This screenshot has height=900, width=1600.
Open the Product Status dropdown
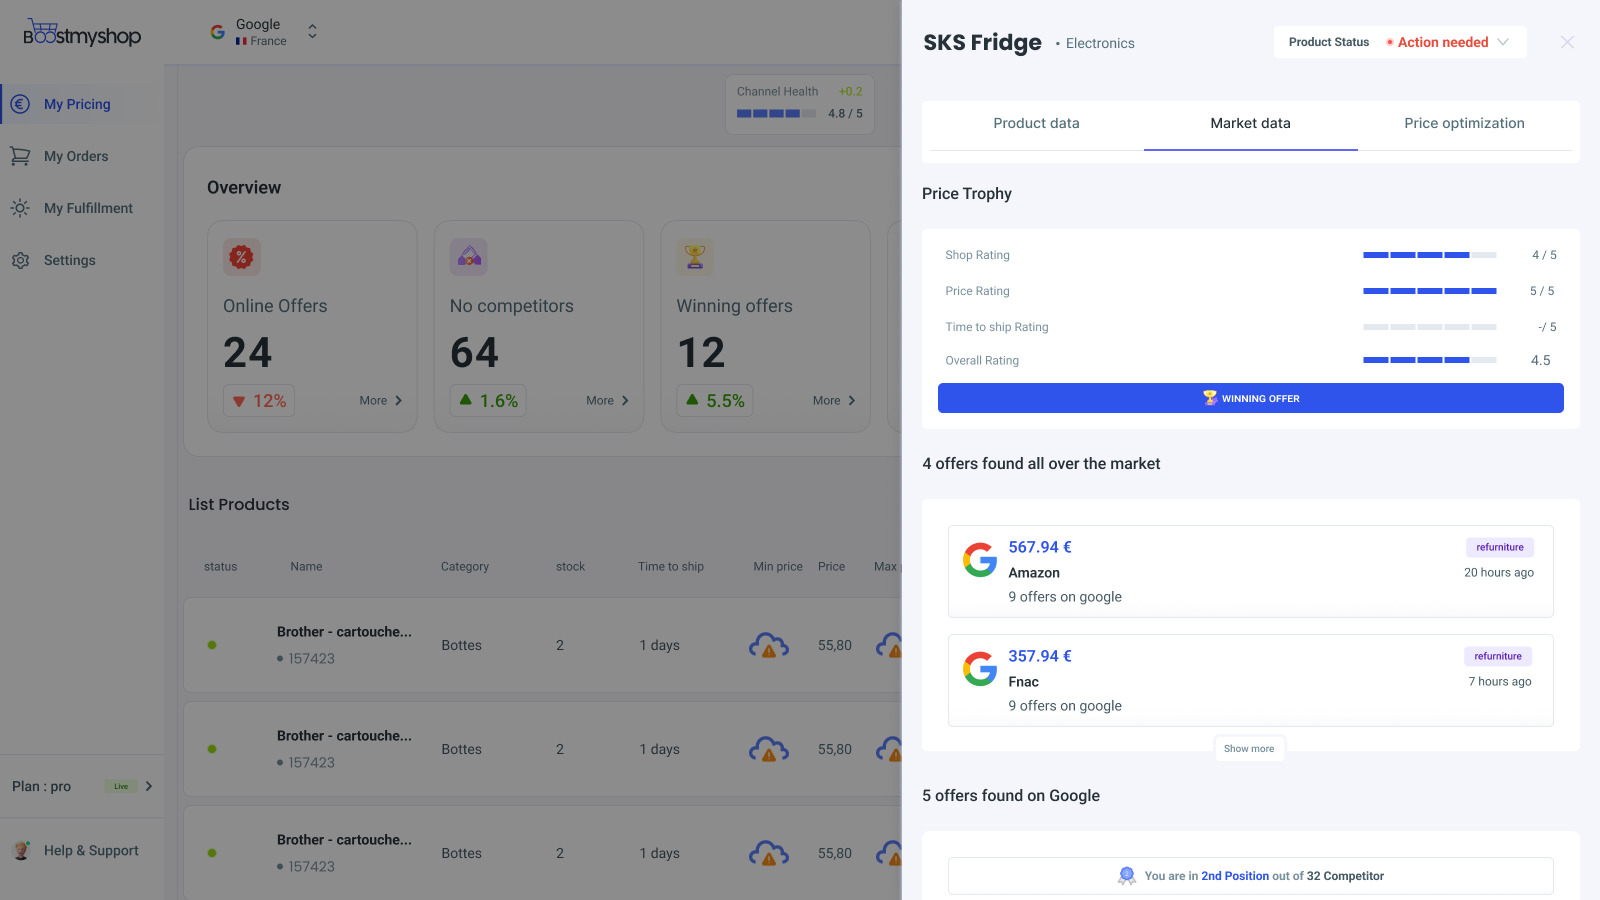pyautogui.click(x=1400, y=42)
